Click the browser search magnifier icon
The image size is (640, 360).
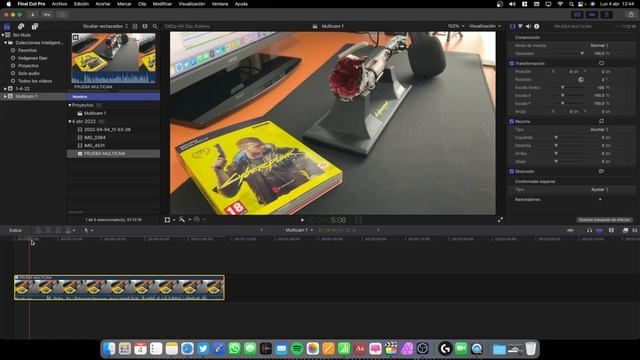tap(155, 26)
